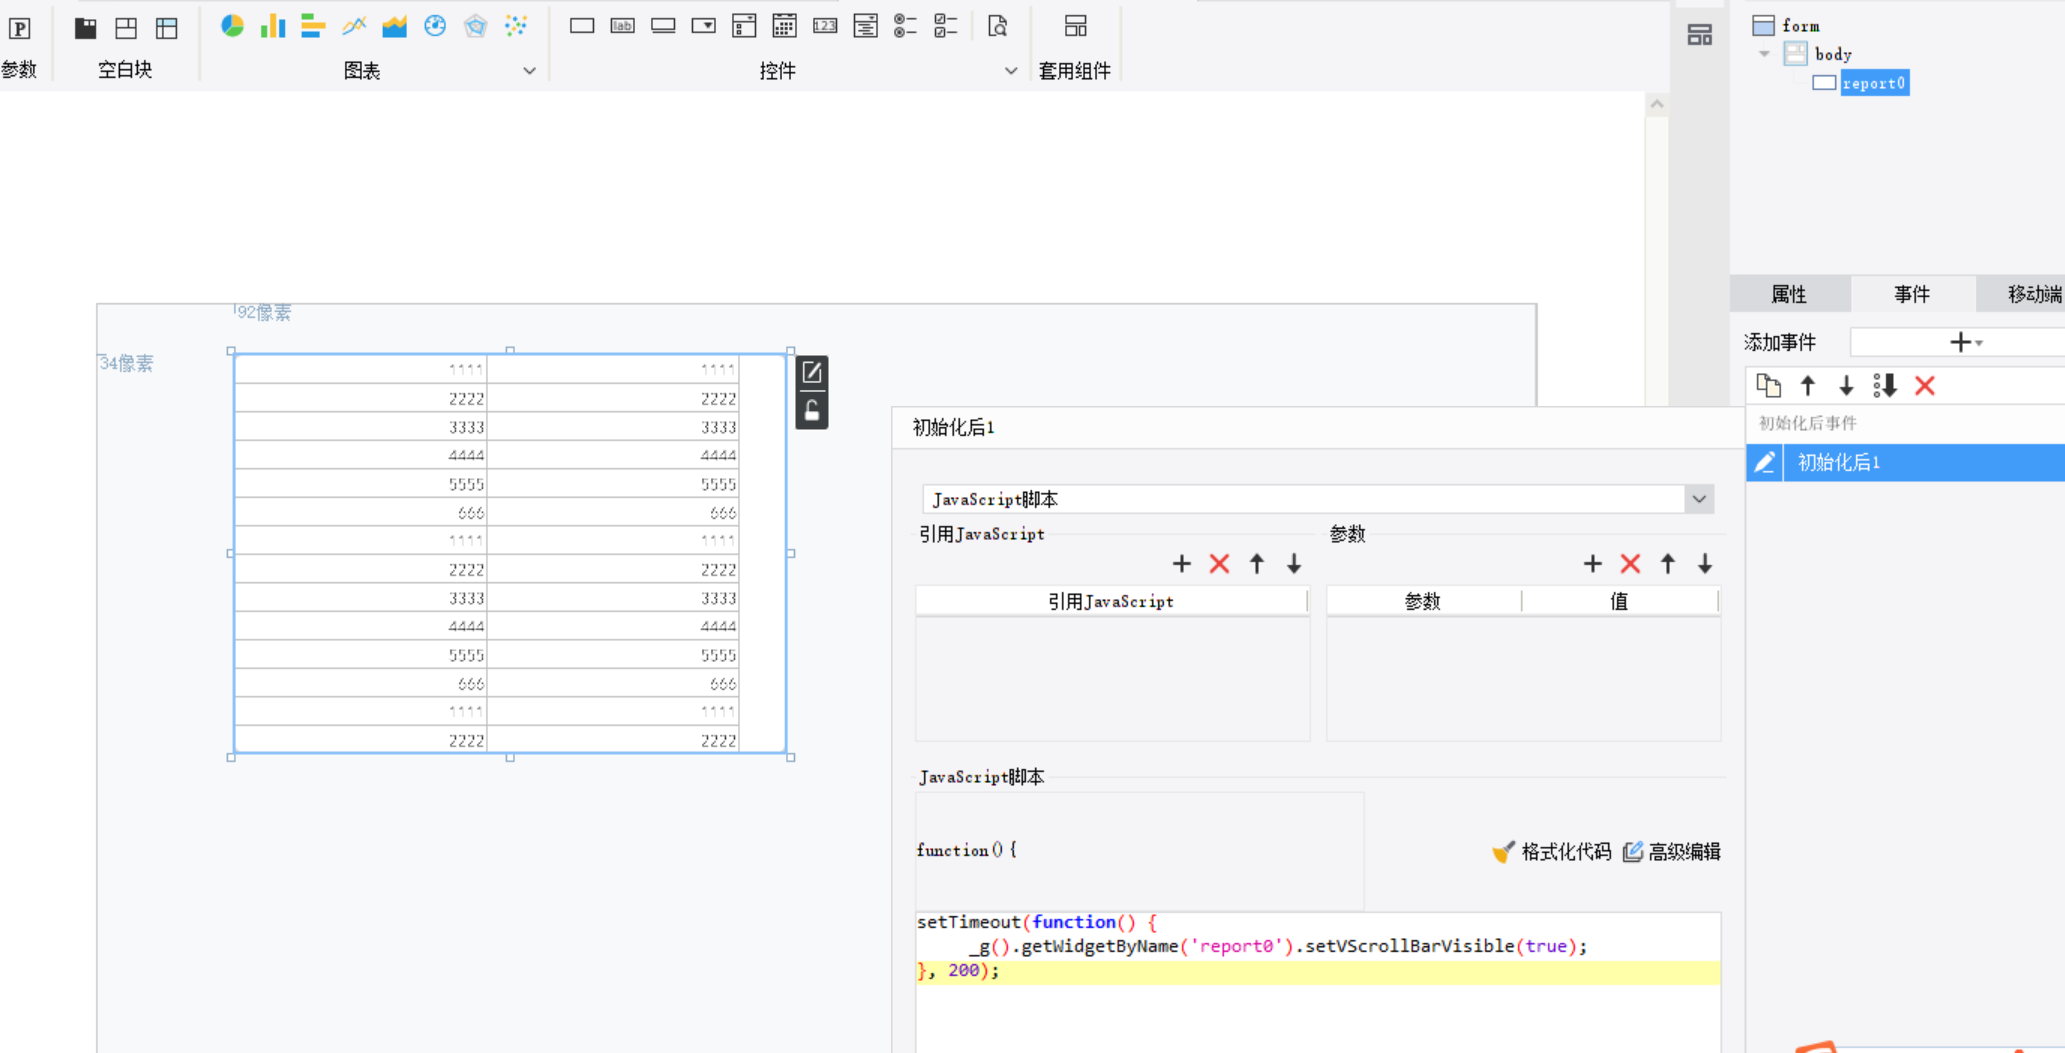Screen dimensions: 2065x1053
Task: Insert the absolute layout blank block
Action: pos(126,28)
